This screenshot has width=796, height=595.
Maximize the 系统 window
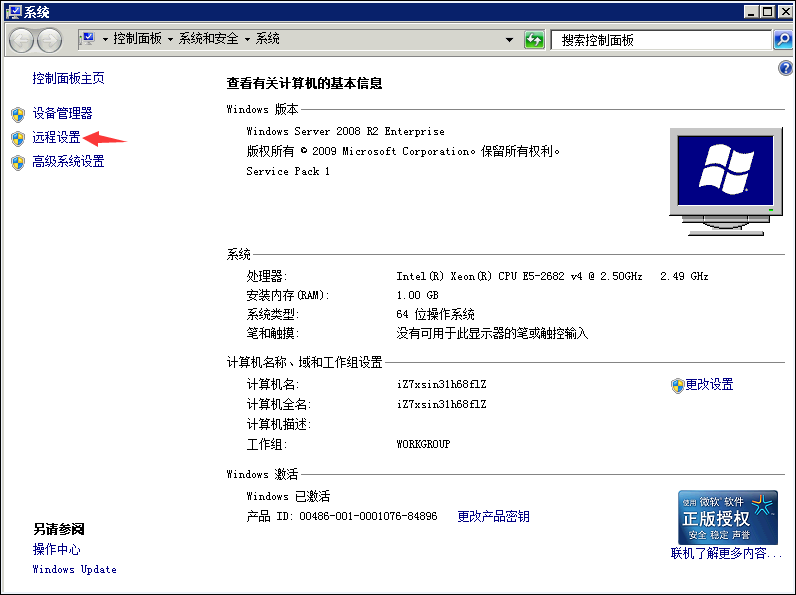(x=768, y=11)
